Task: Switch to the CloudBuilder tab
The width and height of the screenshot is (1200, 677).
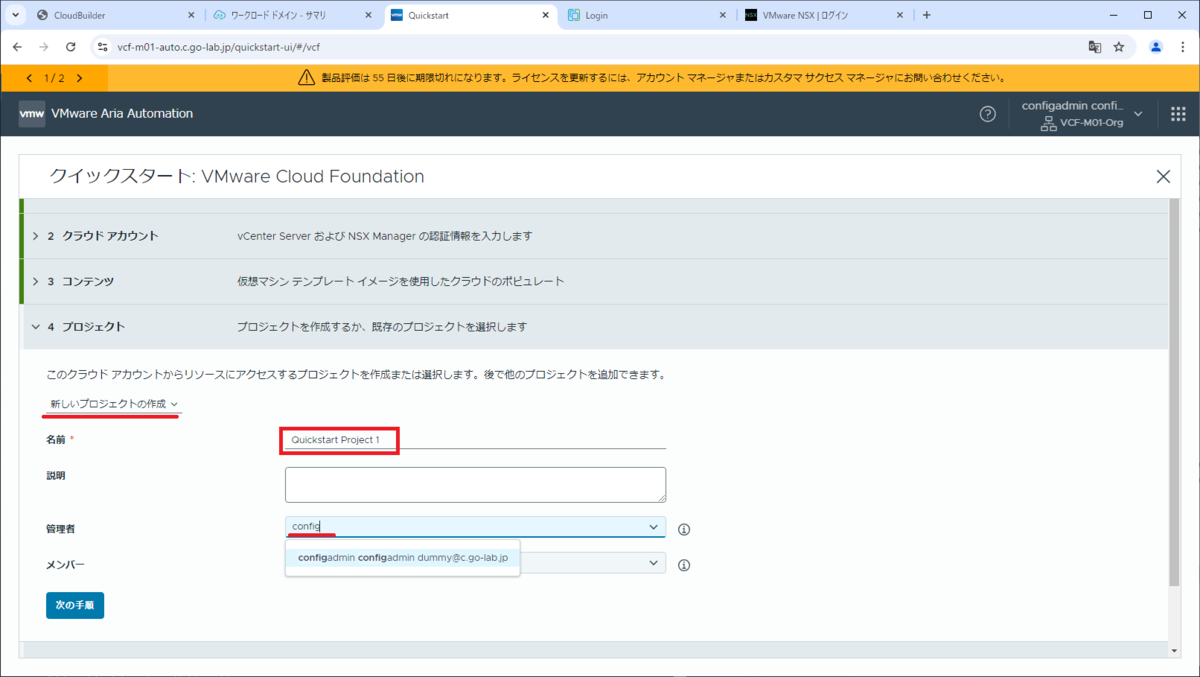Action: (x=115, y=15)
